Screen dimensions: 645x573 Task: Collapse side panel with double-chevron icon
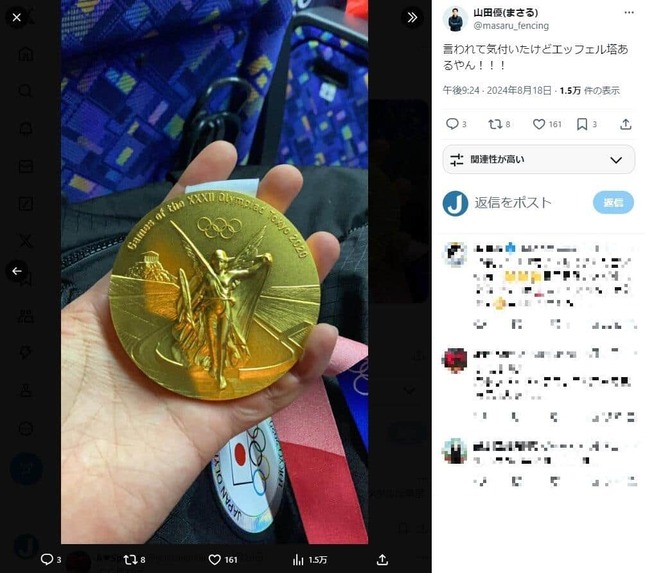pyautogui.click(x=412, y=17)
